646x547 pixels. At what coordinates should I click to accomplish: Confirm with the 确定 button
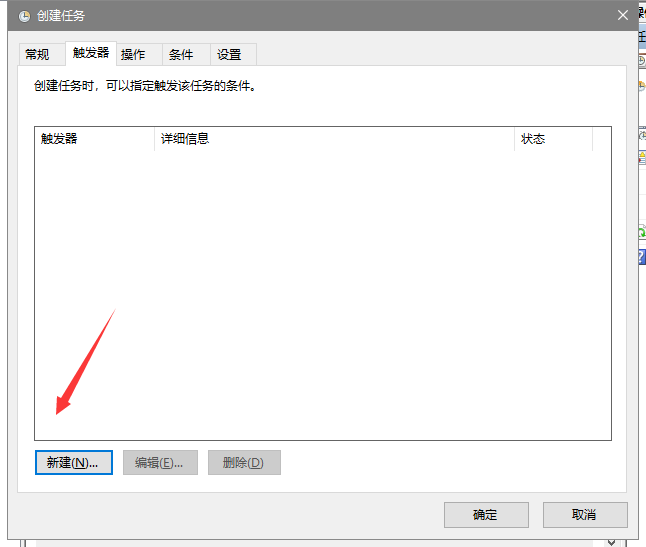click(485, 514)
